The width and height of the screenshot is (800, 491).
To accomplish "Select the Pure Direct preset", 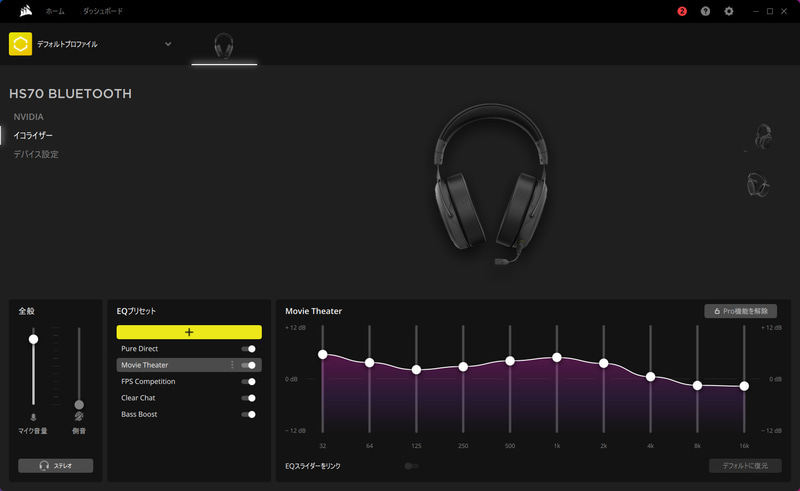I will pos(139,349).
